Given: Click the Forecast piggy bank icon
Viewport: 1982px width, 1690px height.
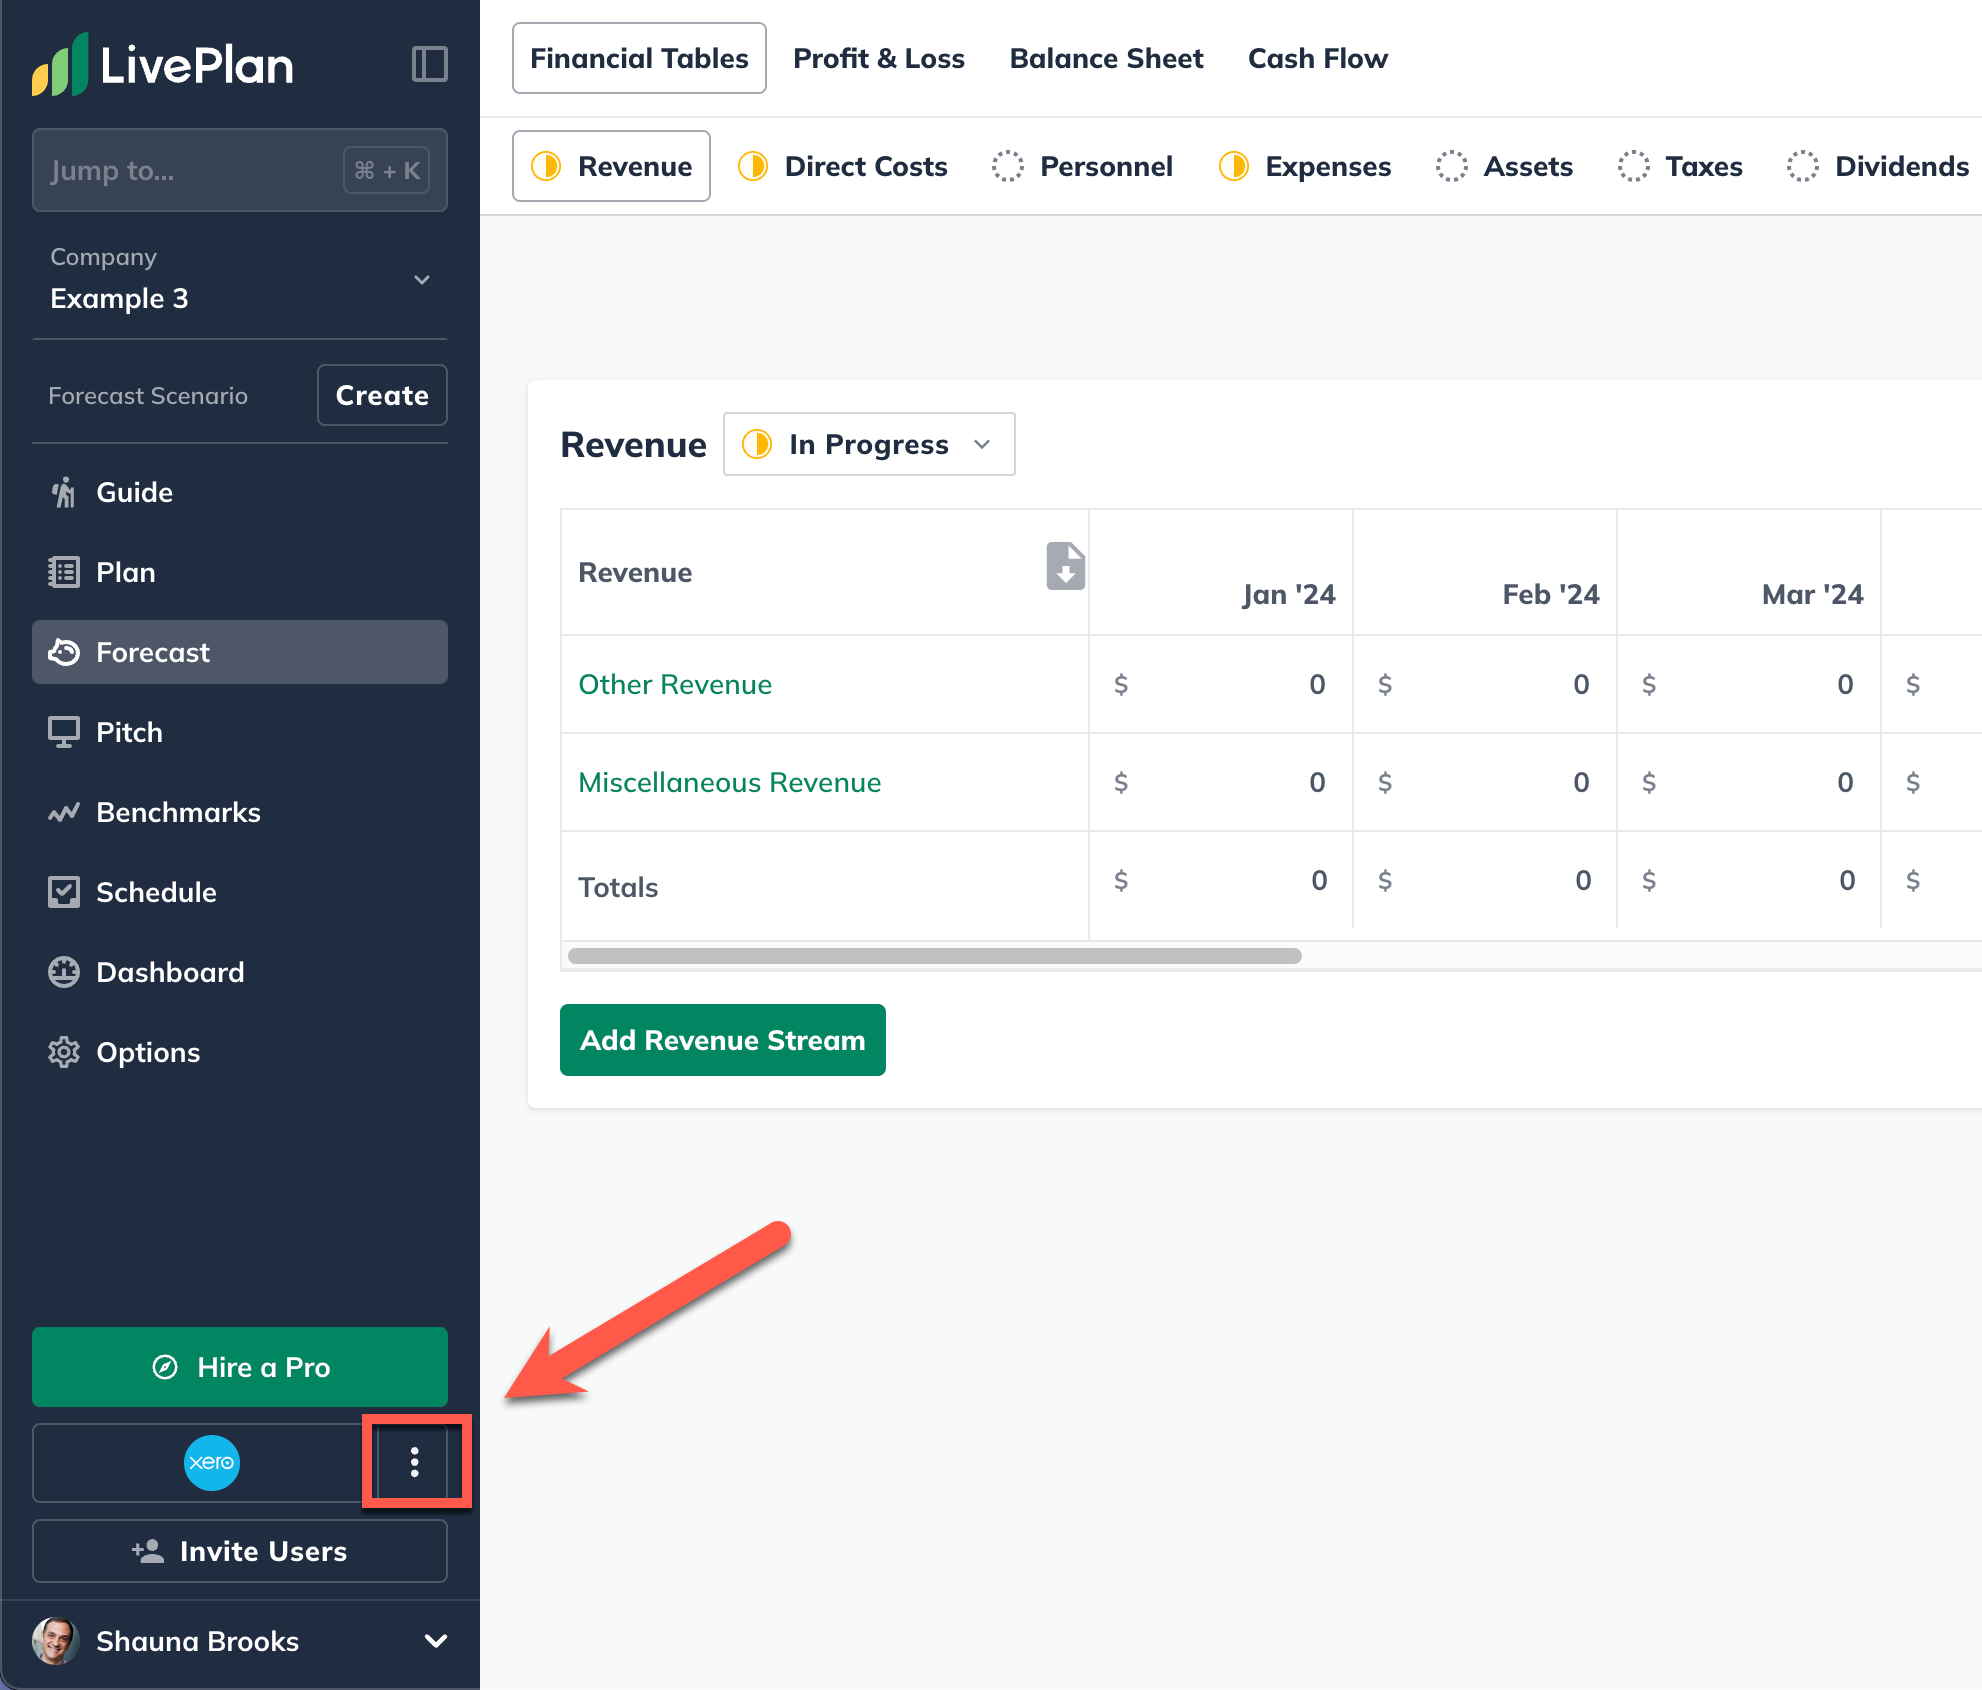Looking at the screenshot, I should tap(63, 652).
